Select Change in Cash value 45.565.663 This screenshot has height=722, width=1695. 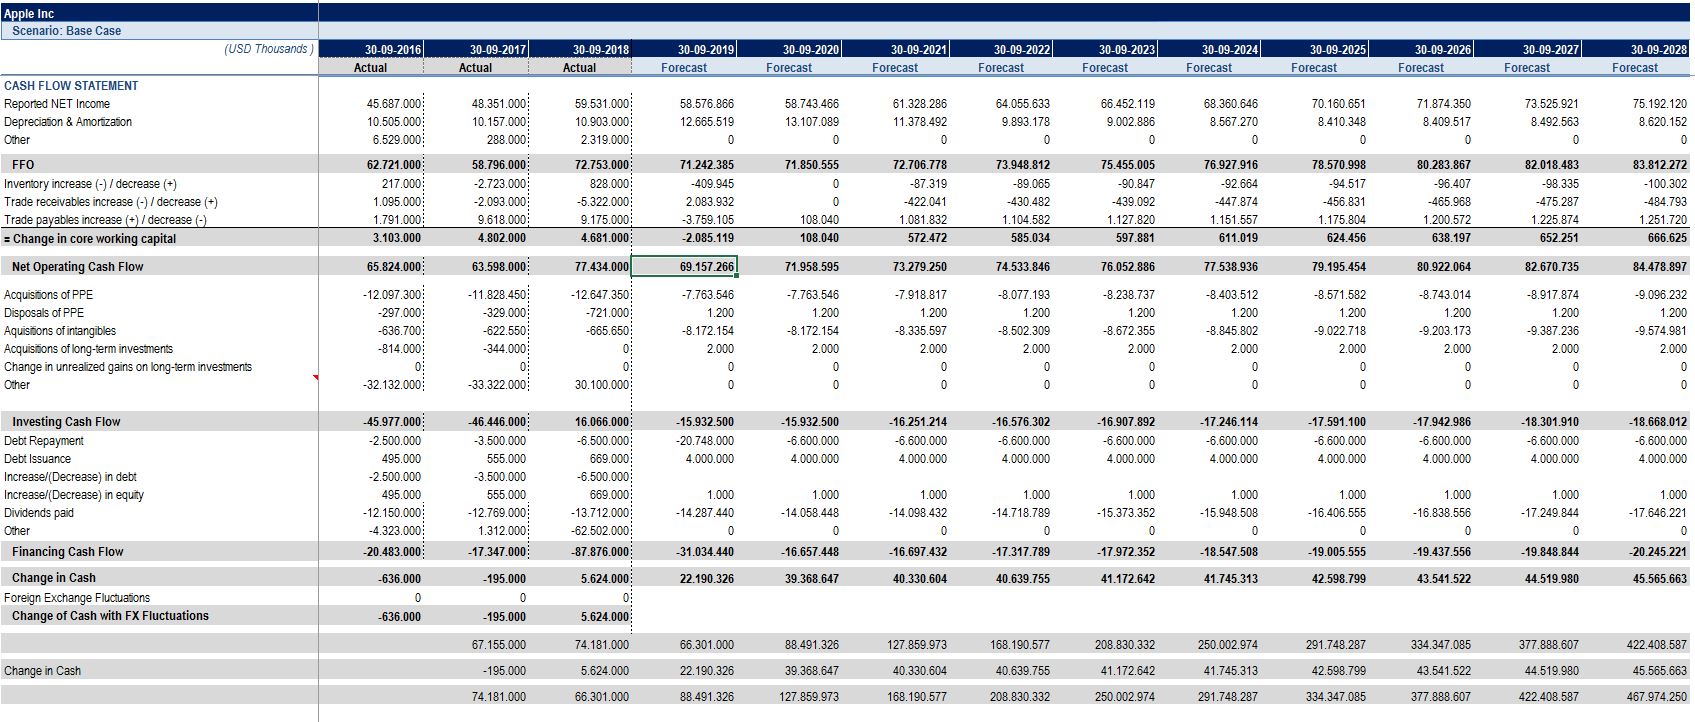[1660, 578]
